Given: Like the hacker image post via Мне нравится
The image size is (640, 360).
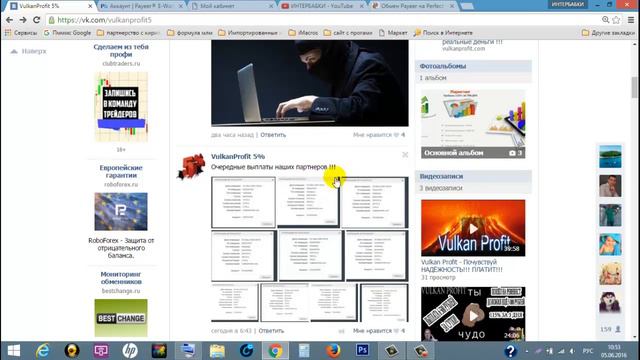Looking at the screenshot, I should click(379, 135).
